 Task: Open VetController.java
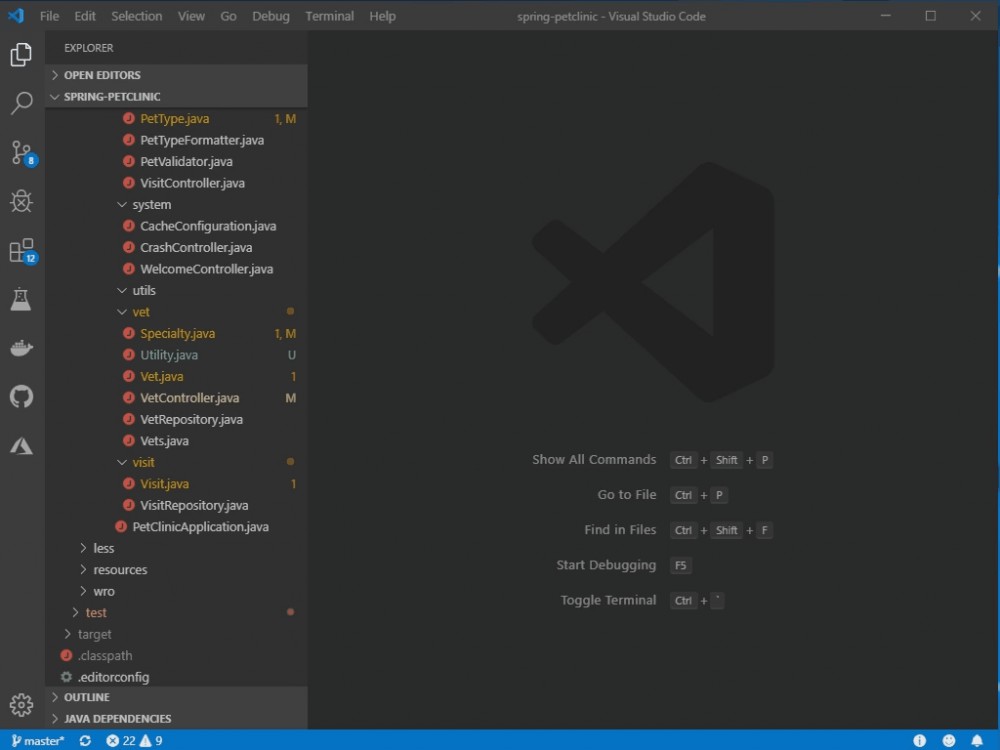tap(177, 398)
